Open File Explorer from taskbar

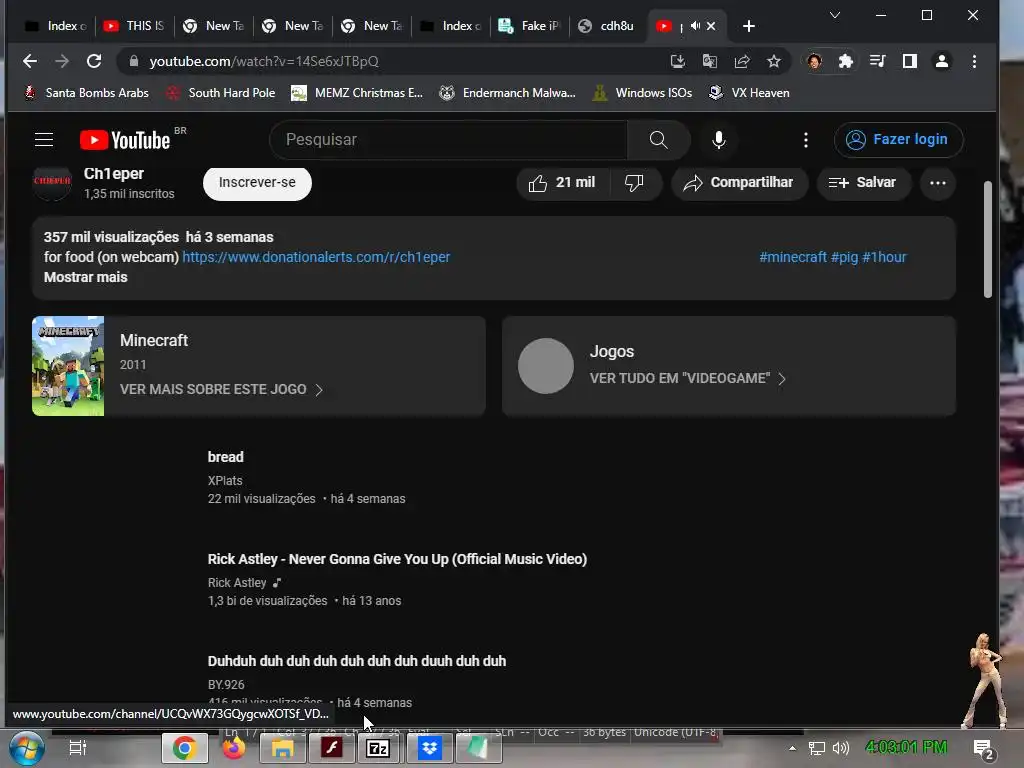[x=282, y=748]
